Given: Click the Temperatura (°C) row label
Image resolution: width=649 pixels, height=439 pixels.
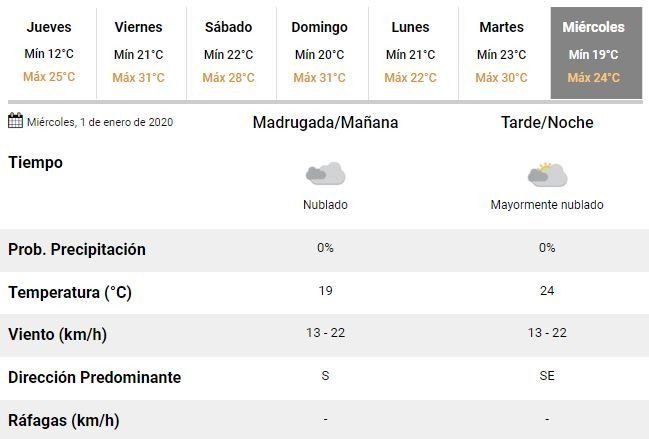Looking at the screenshot, I should pos(70,293).
